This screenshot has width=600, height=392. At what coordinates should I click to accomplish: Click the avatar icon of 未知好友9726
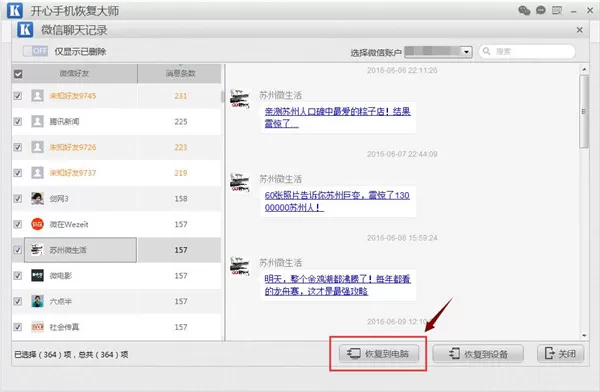click(37, 147)
